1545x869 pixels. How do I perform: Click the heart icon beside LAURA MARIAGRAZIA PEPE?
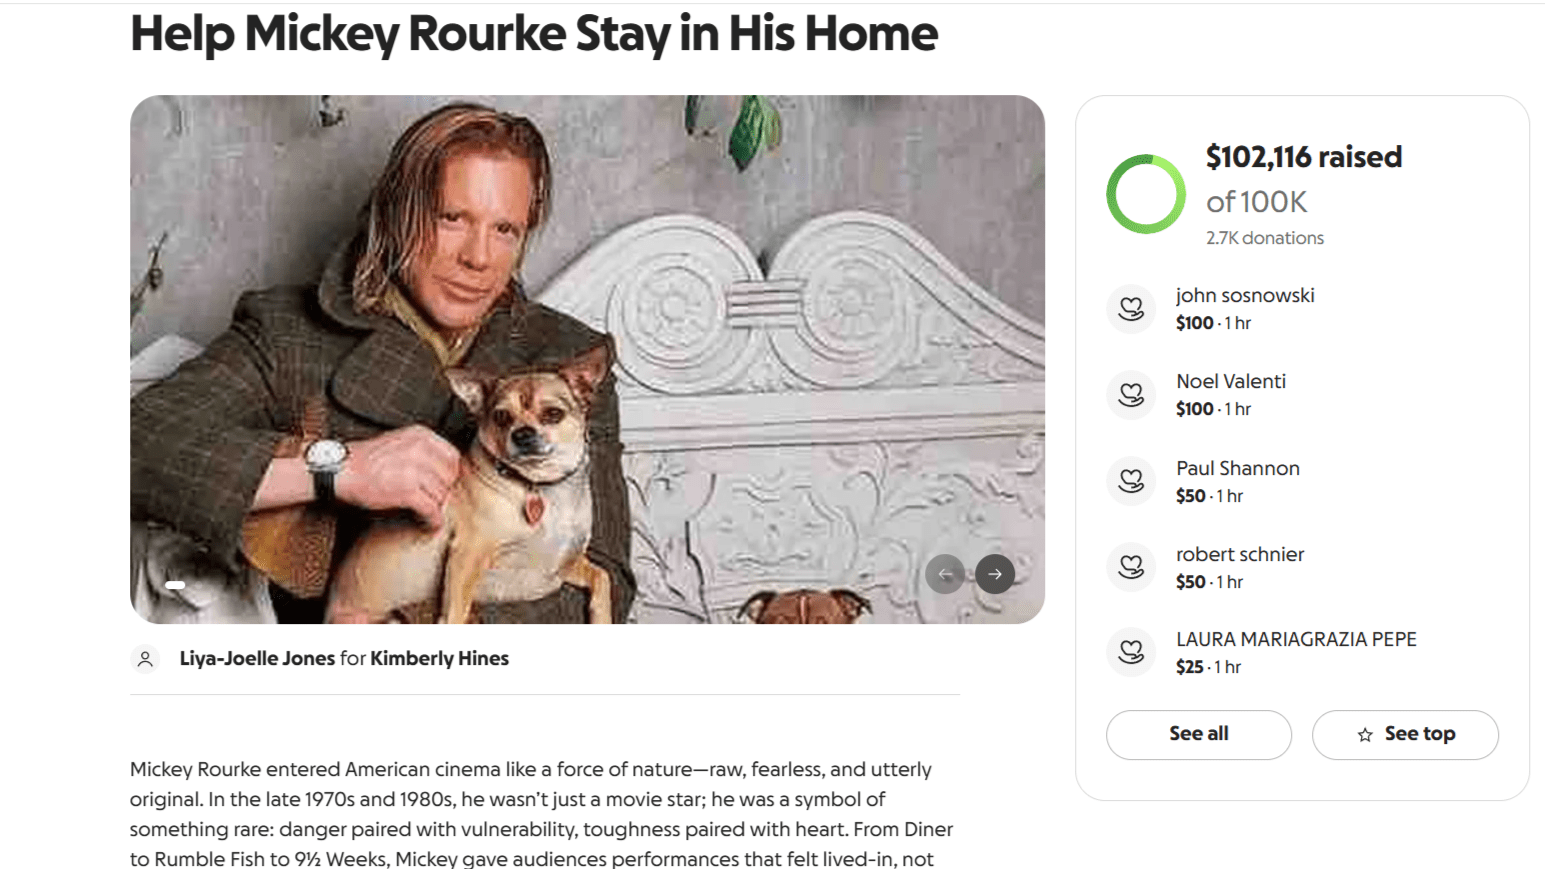pos(1131,652)
